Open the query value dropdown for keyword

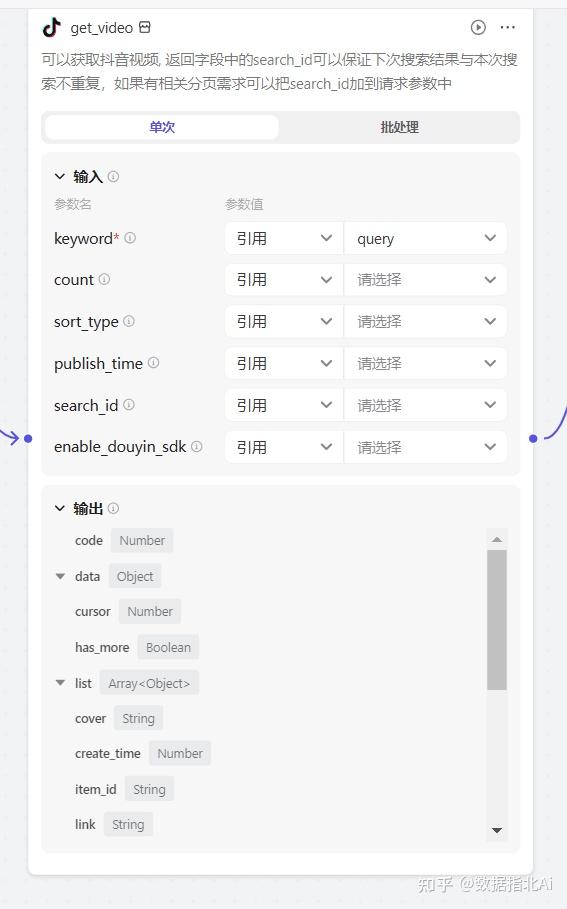click(426, 238)
